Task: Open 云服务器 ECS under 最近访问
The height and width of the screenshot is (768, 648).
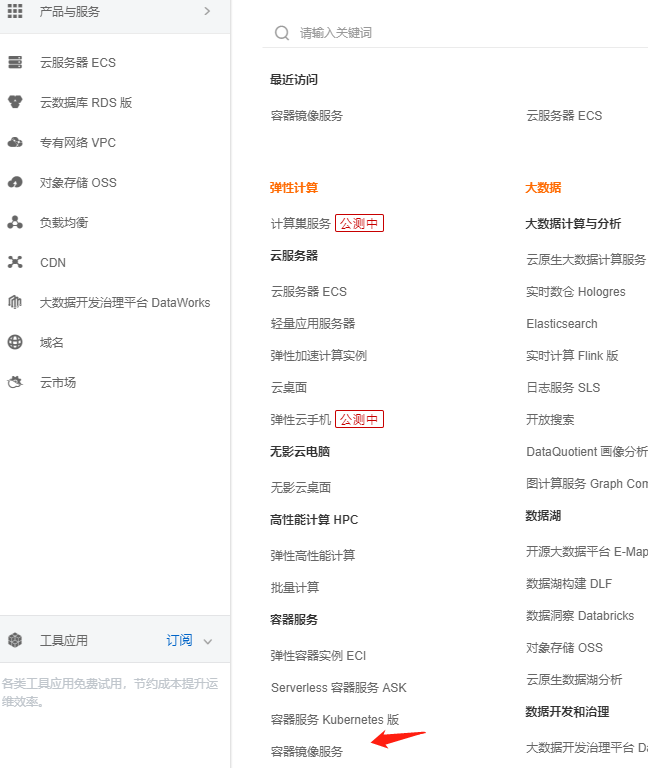Action: point(564,116)
